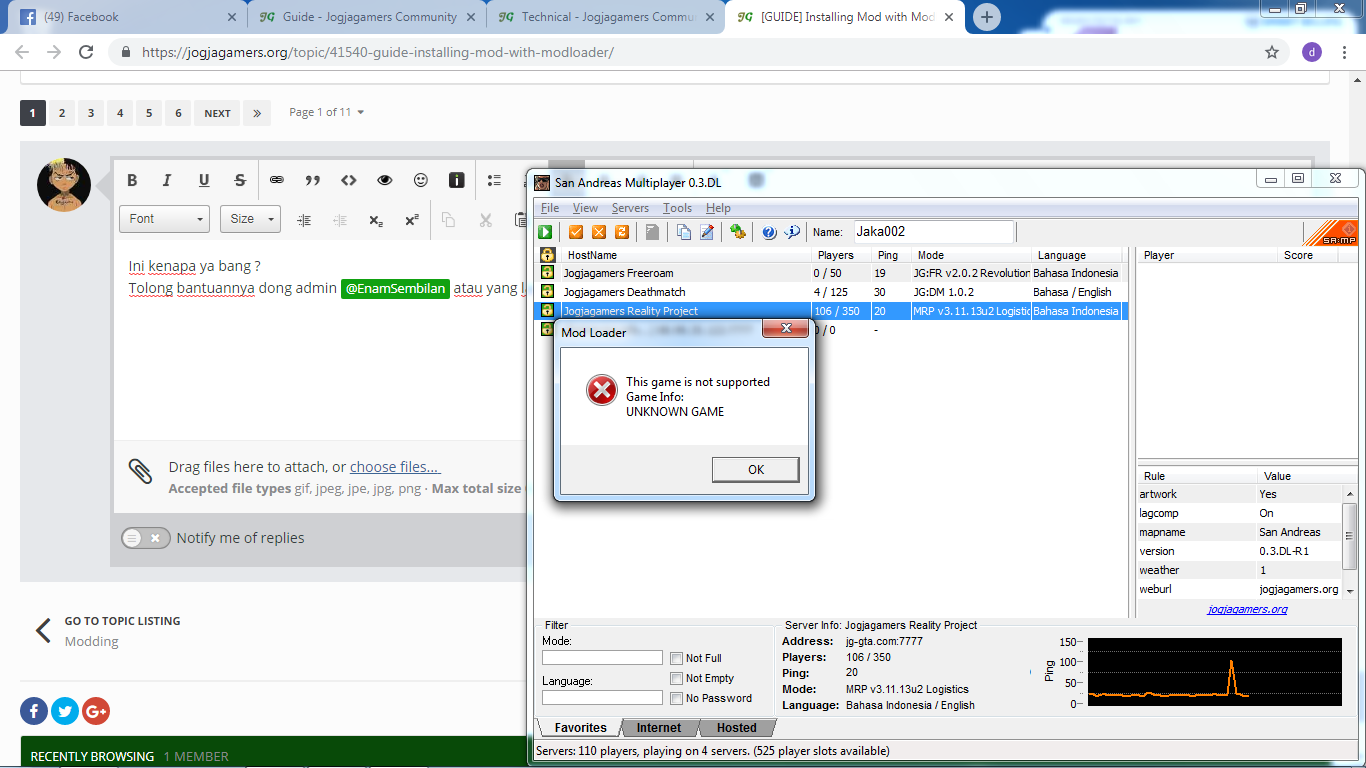Toggle Italic in the forum reply editor
The image size is (1366, 768).
click(x=167, y=180)
